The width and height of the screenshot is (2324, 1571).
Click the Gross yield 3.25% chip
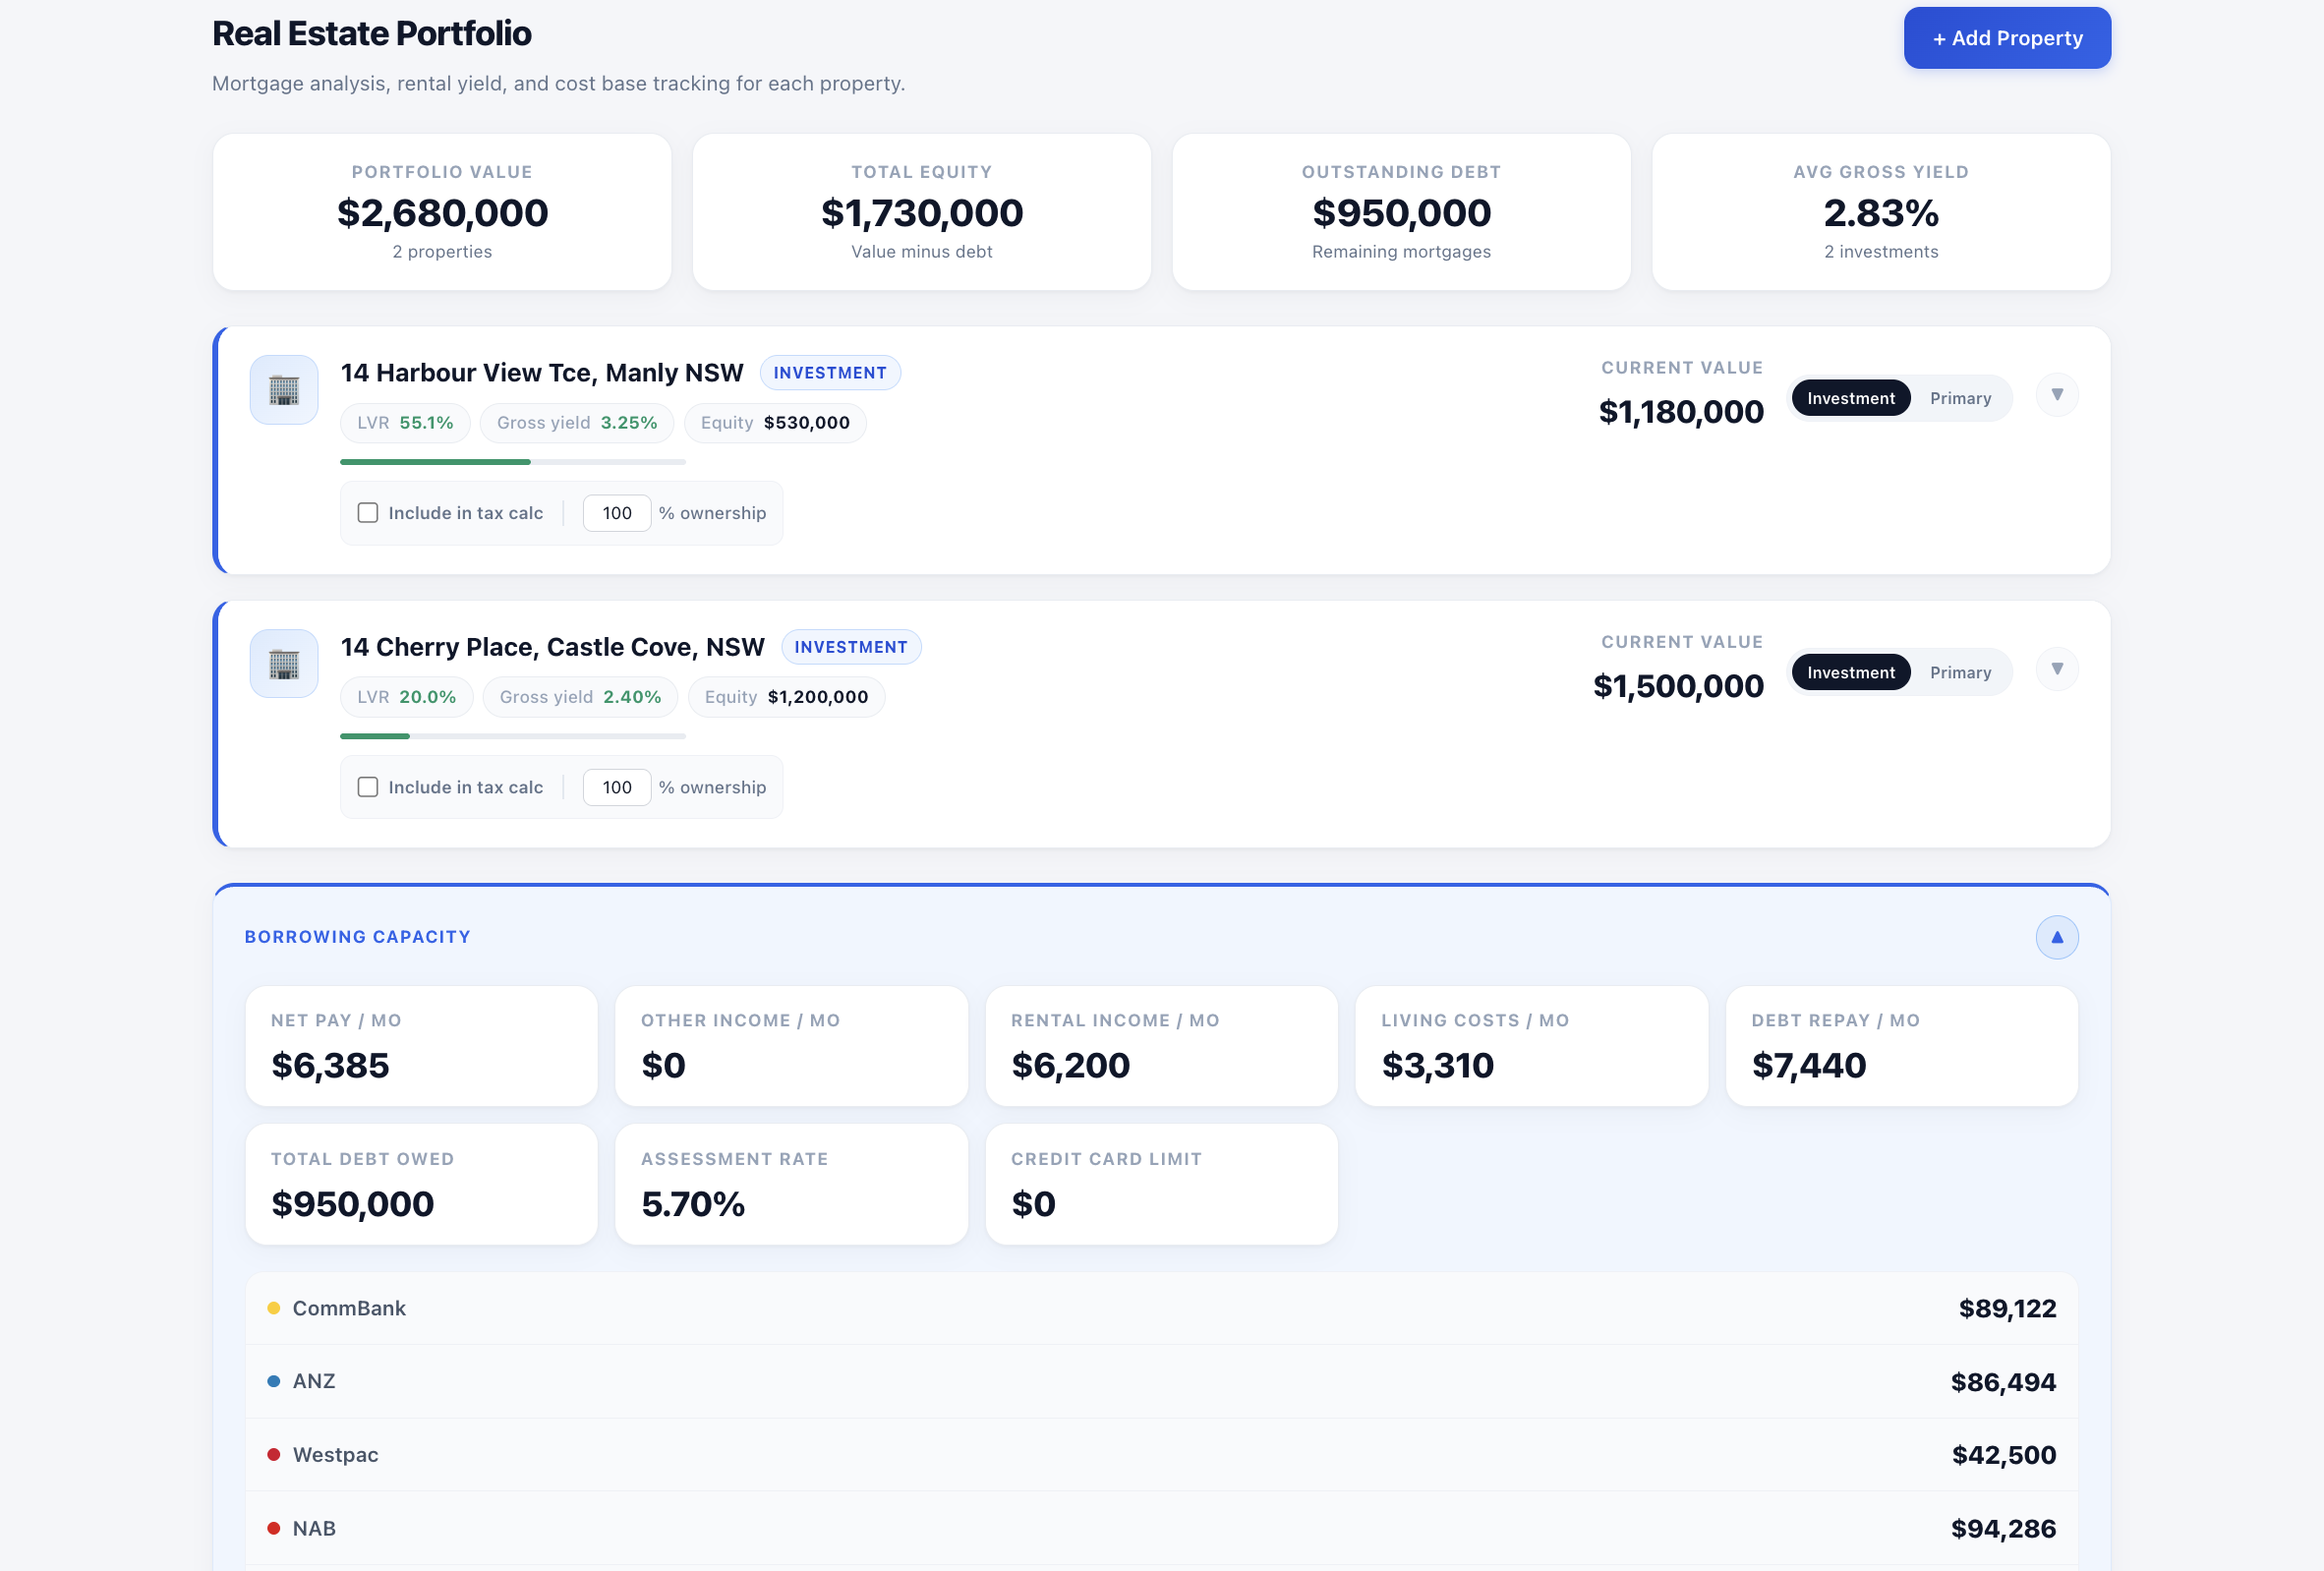click(577, 423)
